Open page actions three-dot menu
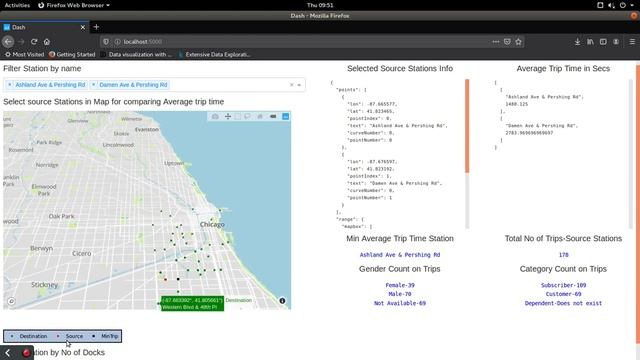This screenshot has height=360, width=640. pos(496,42)
